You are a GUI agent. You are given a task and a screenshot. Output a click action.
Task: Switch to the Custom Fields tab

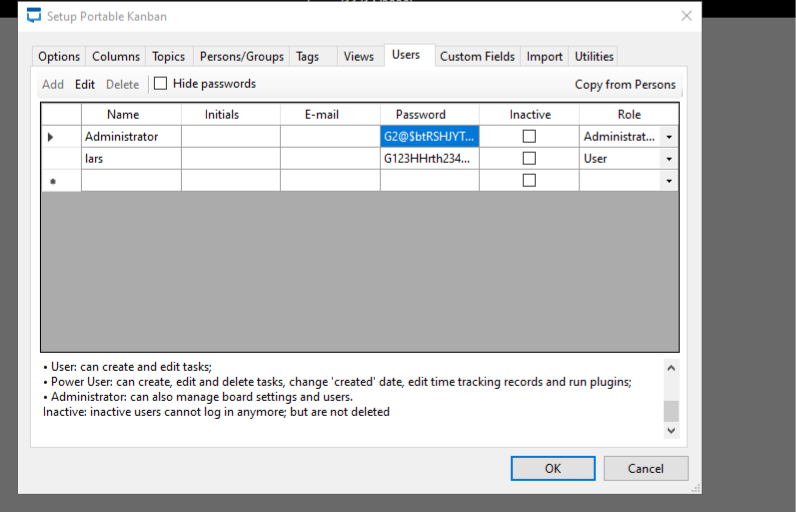(x=477, y=57)
